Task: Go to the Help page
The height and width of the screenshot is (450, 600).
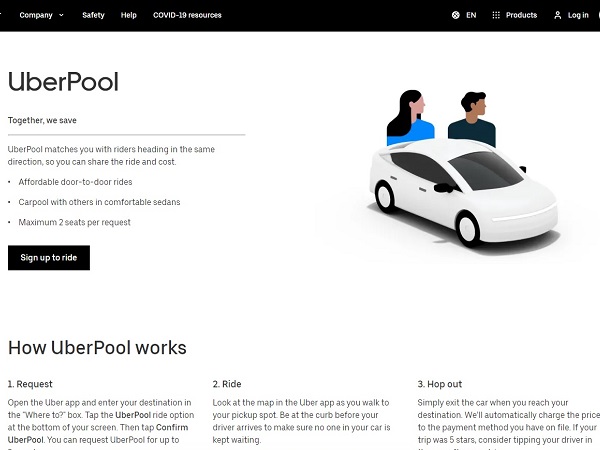Action: (129, 15)
